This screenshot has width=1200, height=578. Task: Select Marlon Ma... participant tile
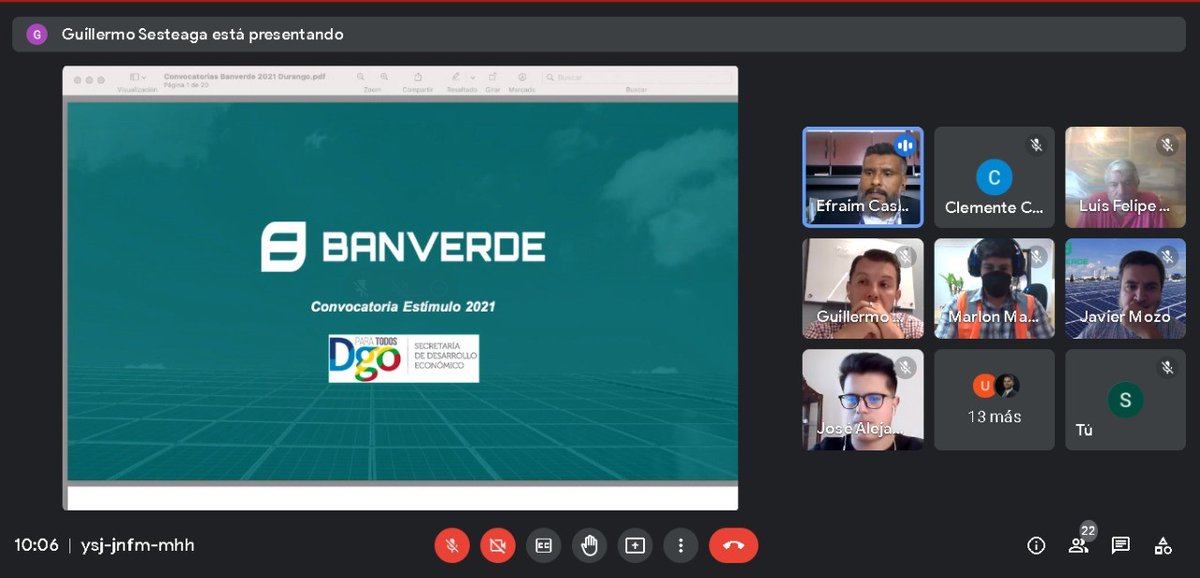pyautogui.click(x=994, y=288)
